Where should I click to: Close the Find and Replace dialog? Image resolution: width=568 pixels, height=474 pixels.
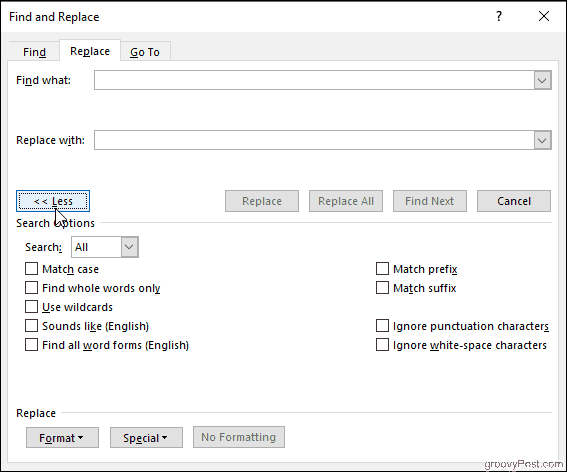point(544,16)
